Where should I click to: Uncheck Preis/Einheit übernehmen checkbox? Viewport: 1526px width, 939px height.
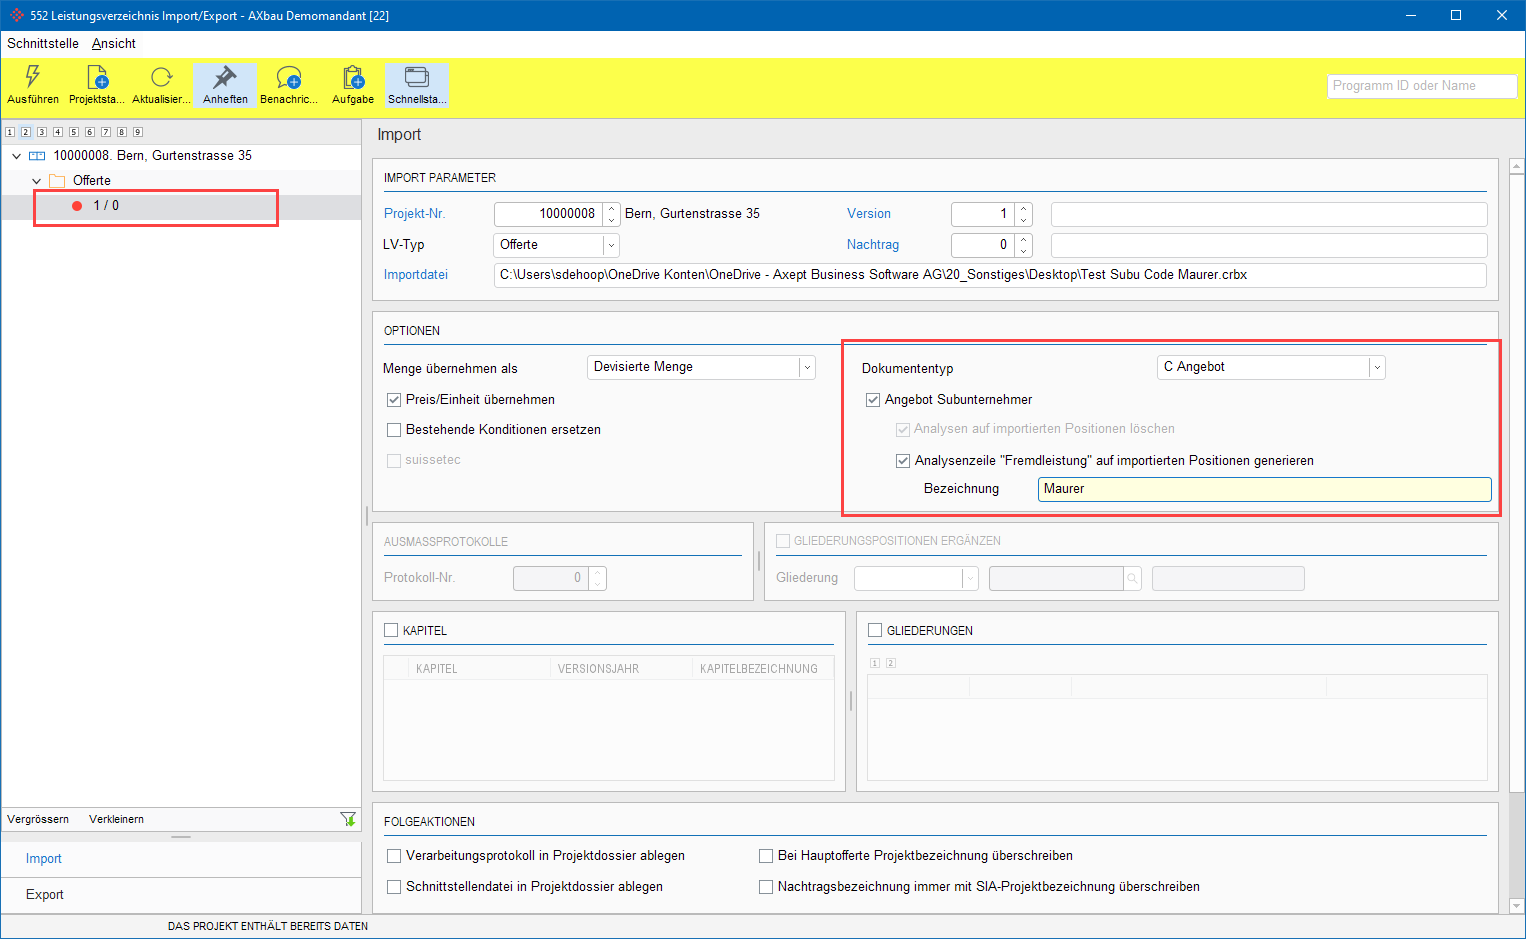click(394, 400)
